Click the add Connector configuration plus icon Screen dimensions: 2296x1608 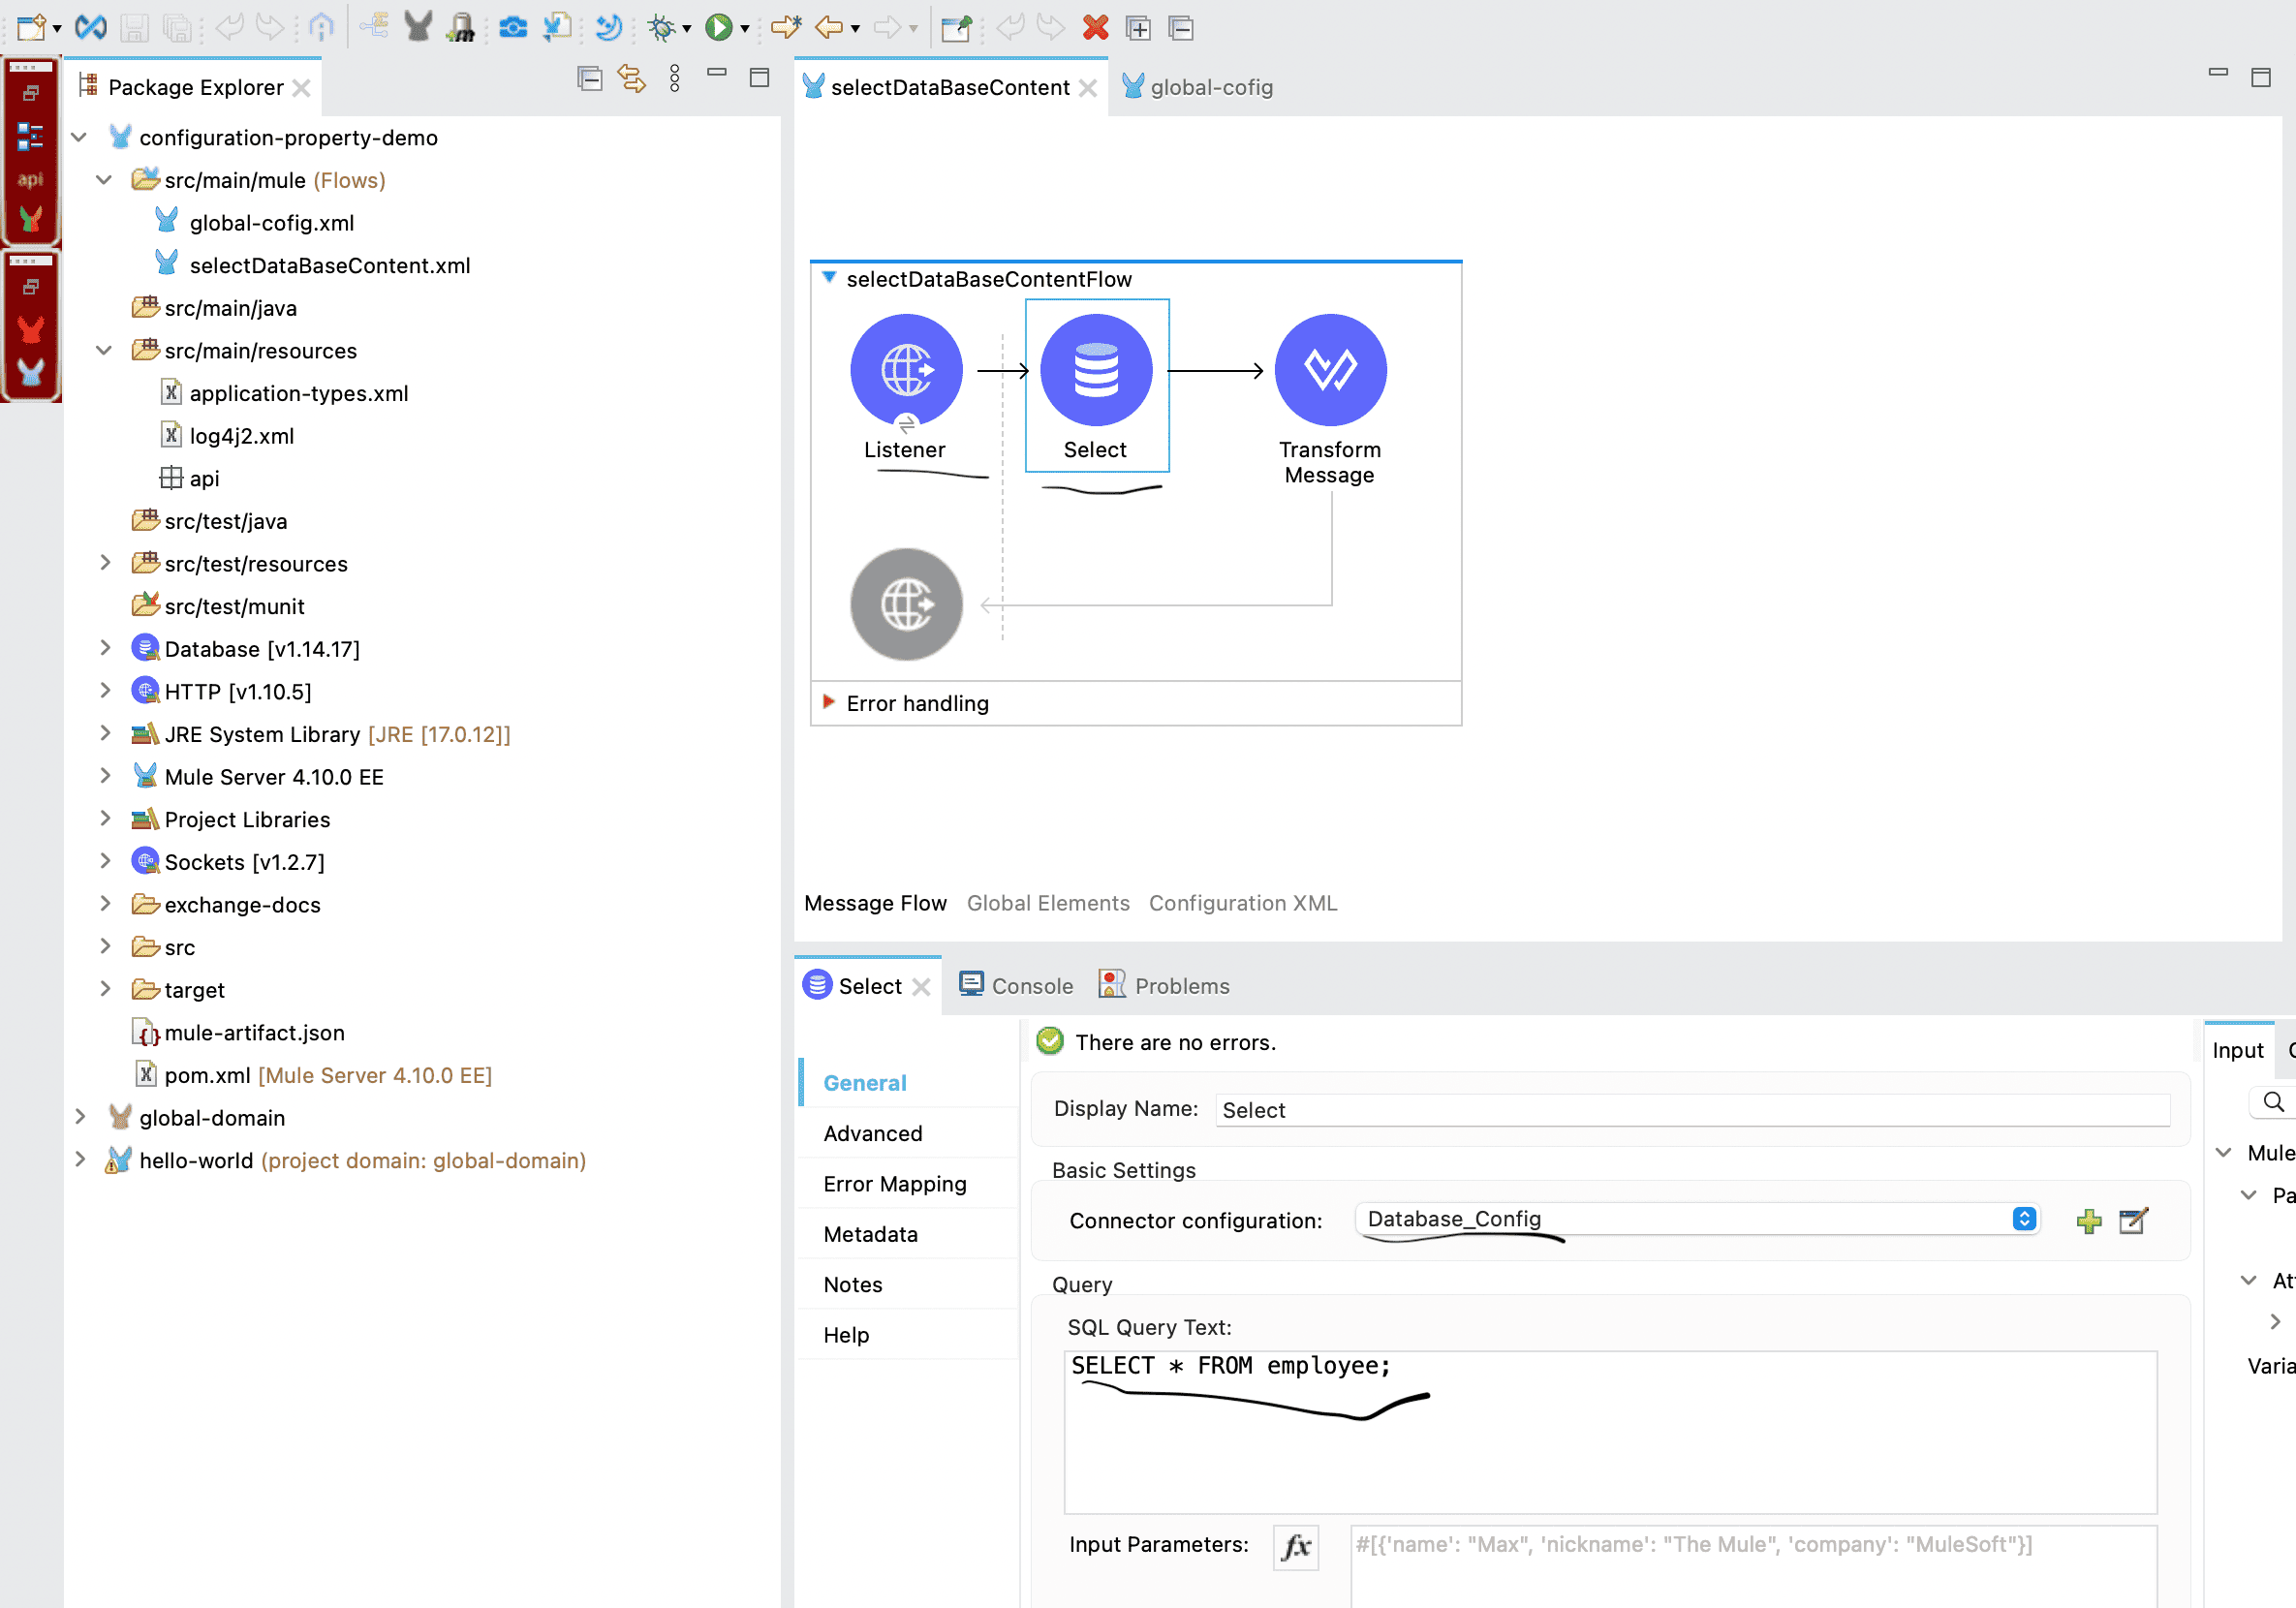[x=2089, y=1220]
